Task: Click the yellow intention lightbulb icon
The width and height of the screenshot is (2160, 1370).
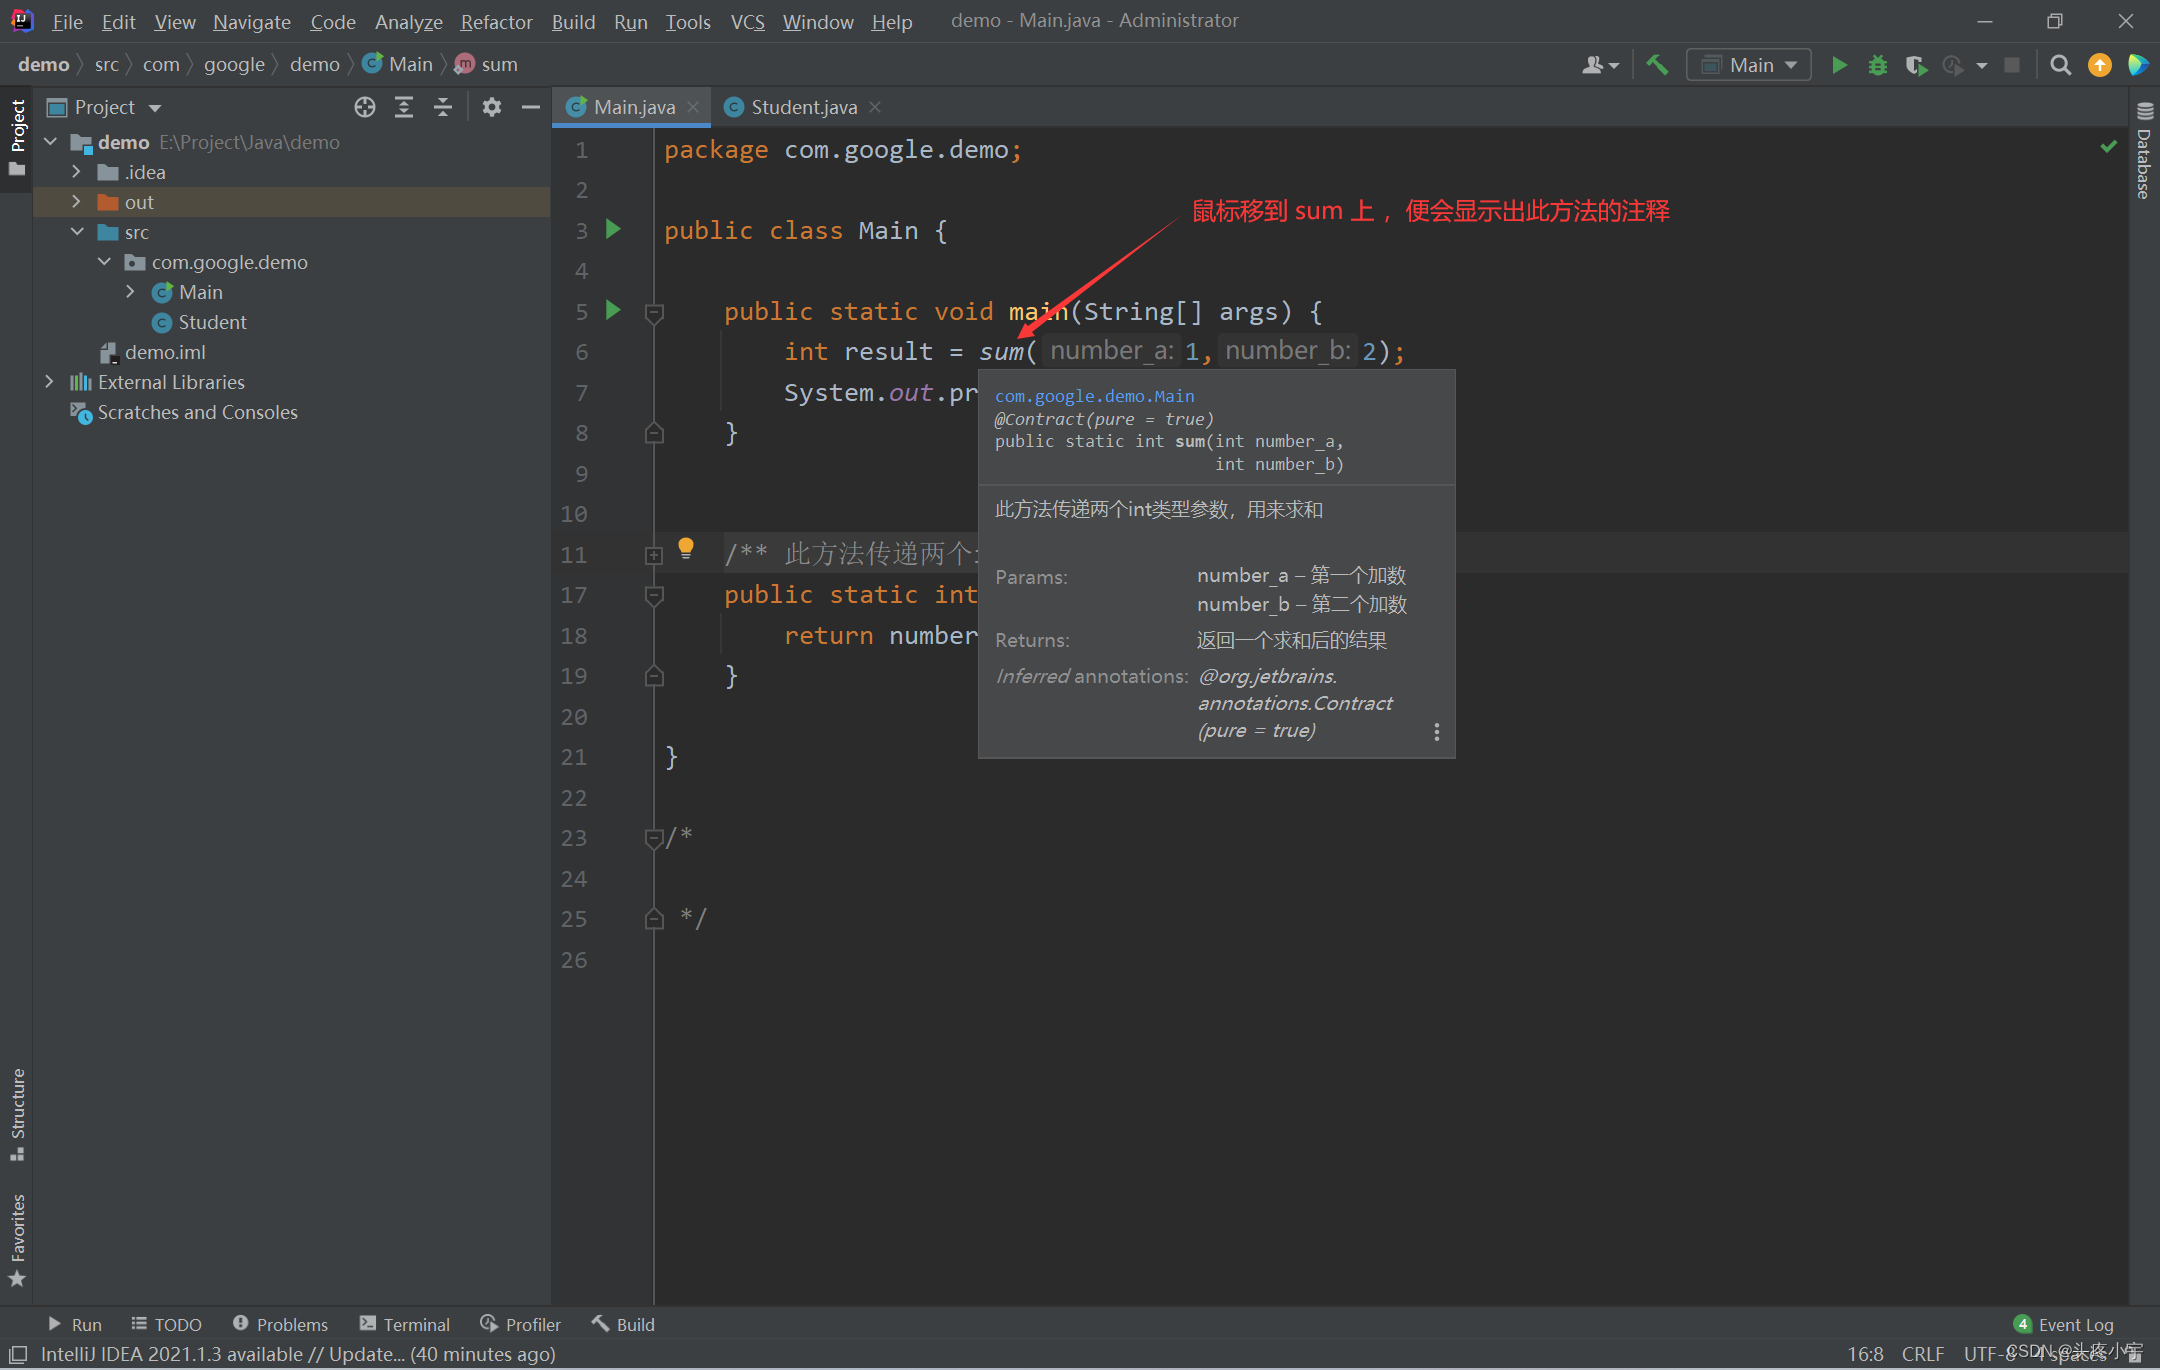Action: point(686,547)
